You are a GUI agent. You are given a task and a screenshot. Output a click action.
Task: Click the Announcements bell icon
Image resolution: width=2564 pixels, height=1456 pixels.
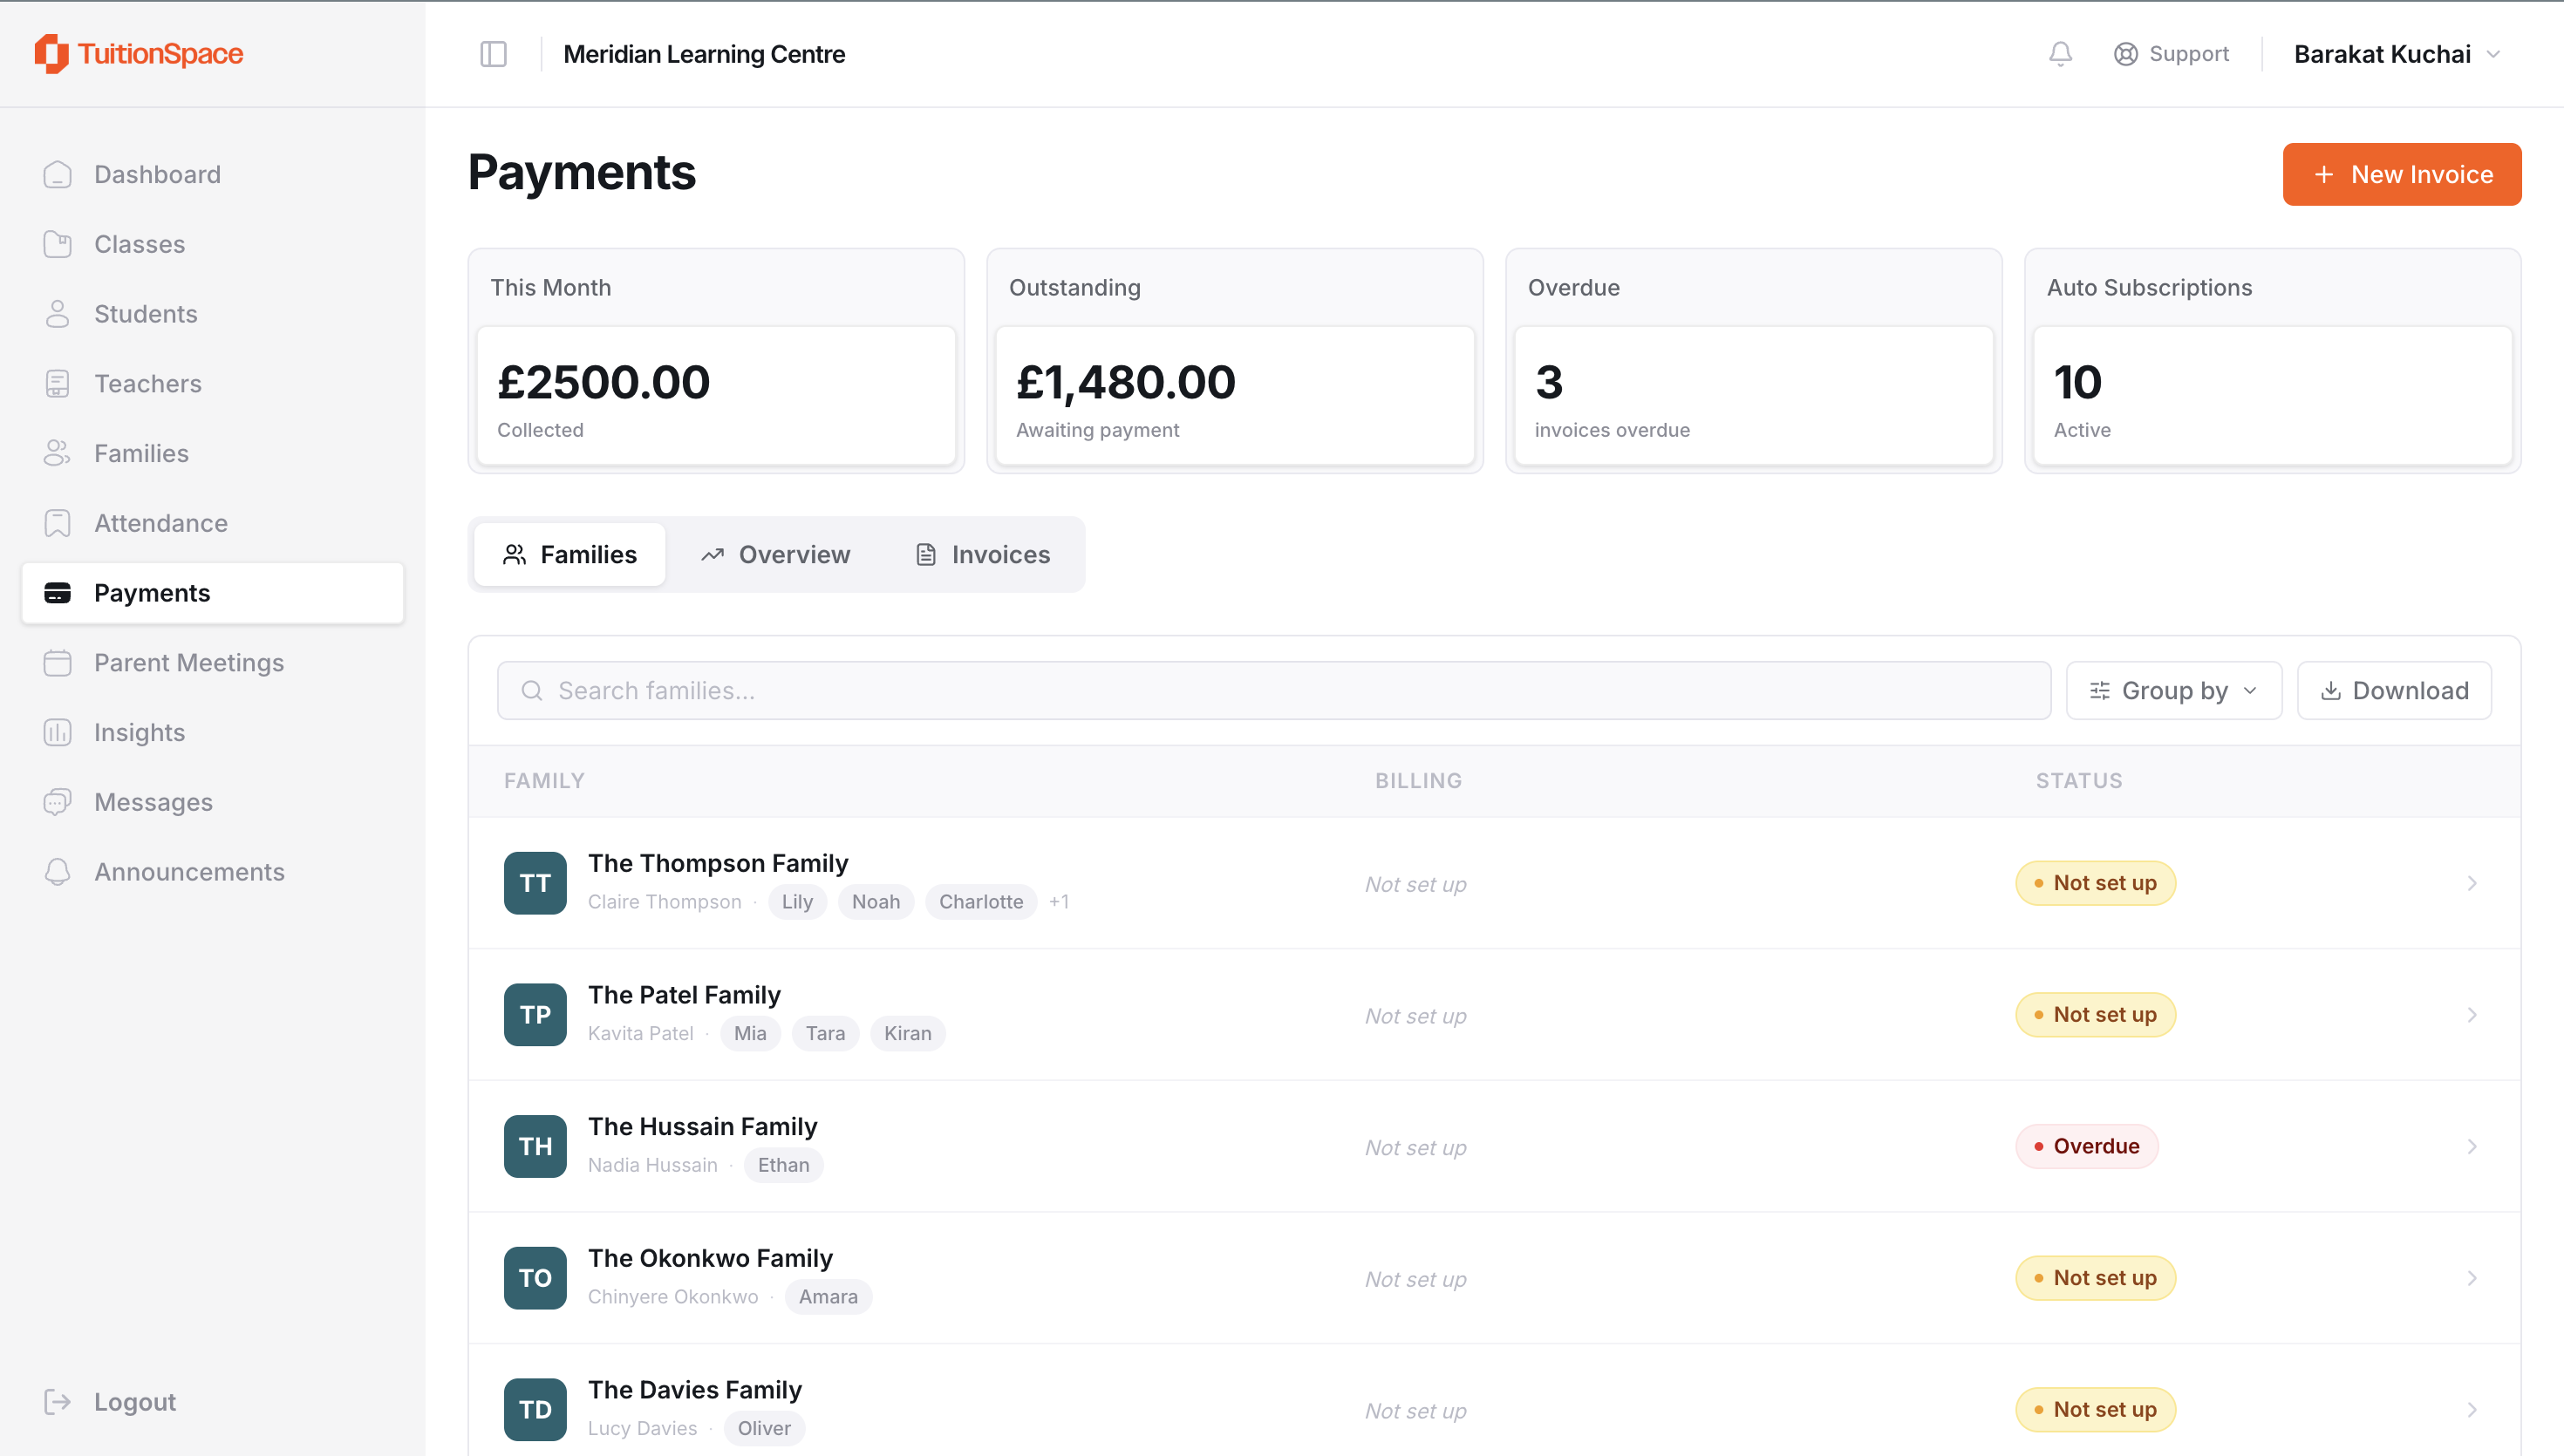[x=58, y=873]
